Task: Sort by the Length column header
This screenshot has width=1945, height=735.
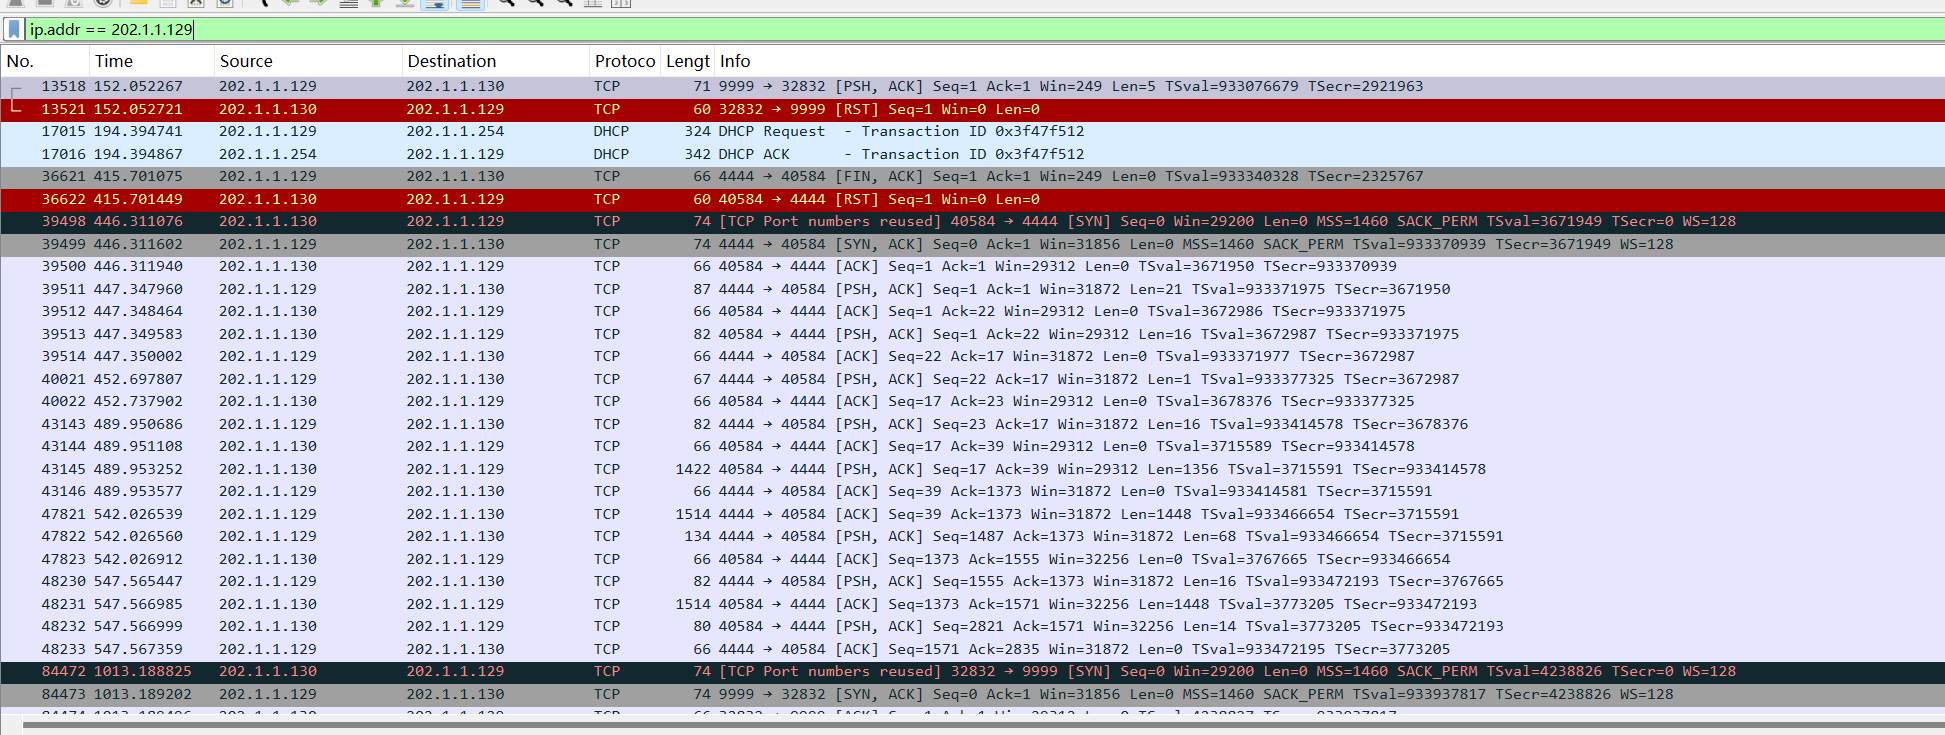Action: [x=688, y=61]
